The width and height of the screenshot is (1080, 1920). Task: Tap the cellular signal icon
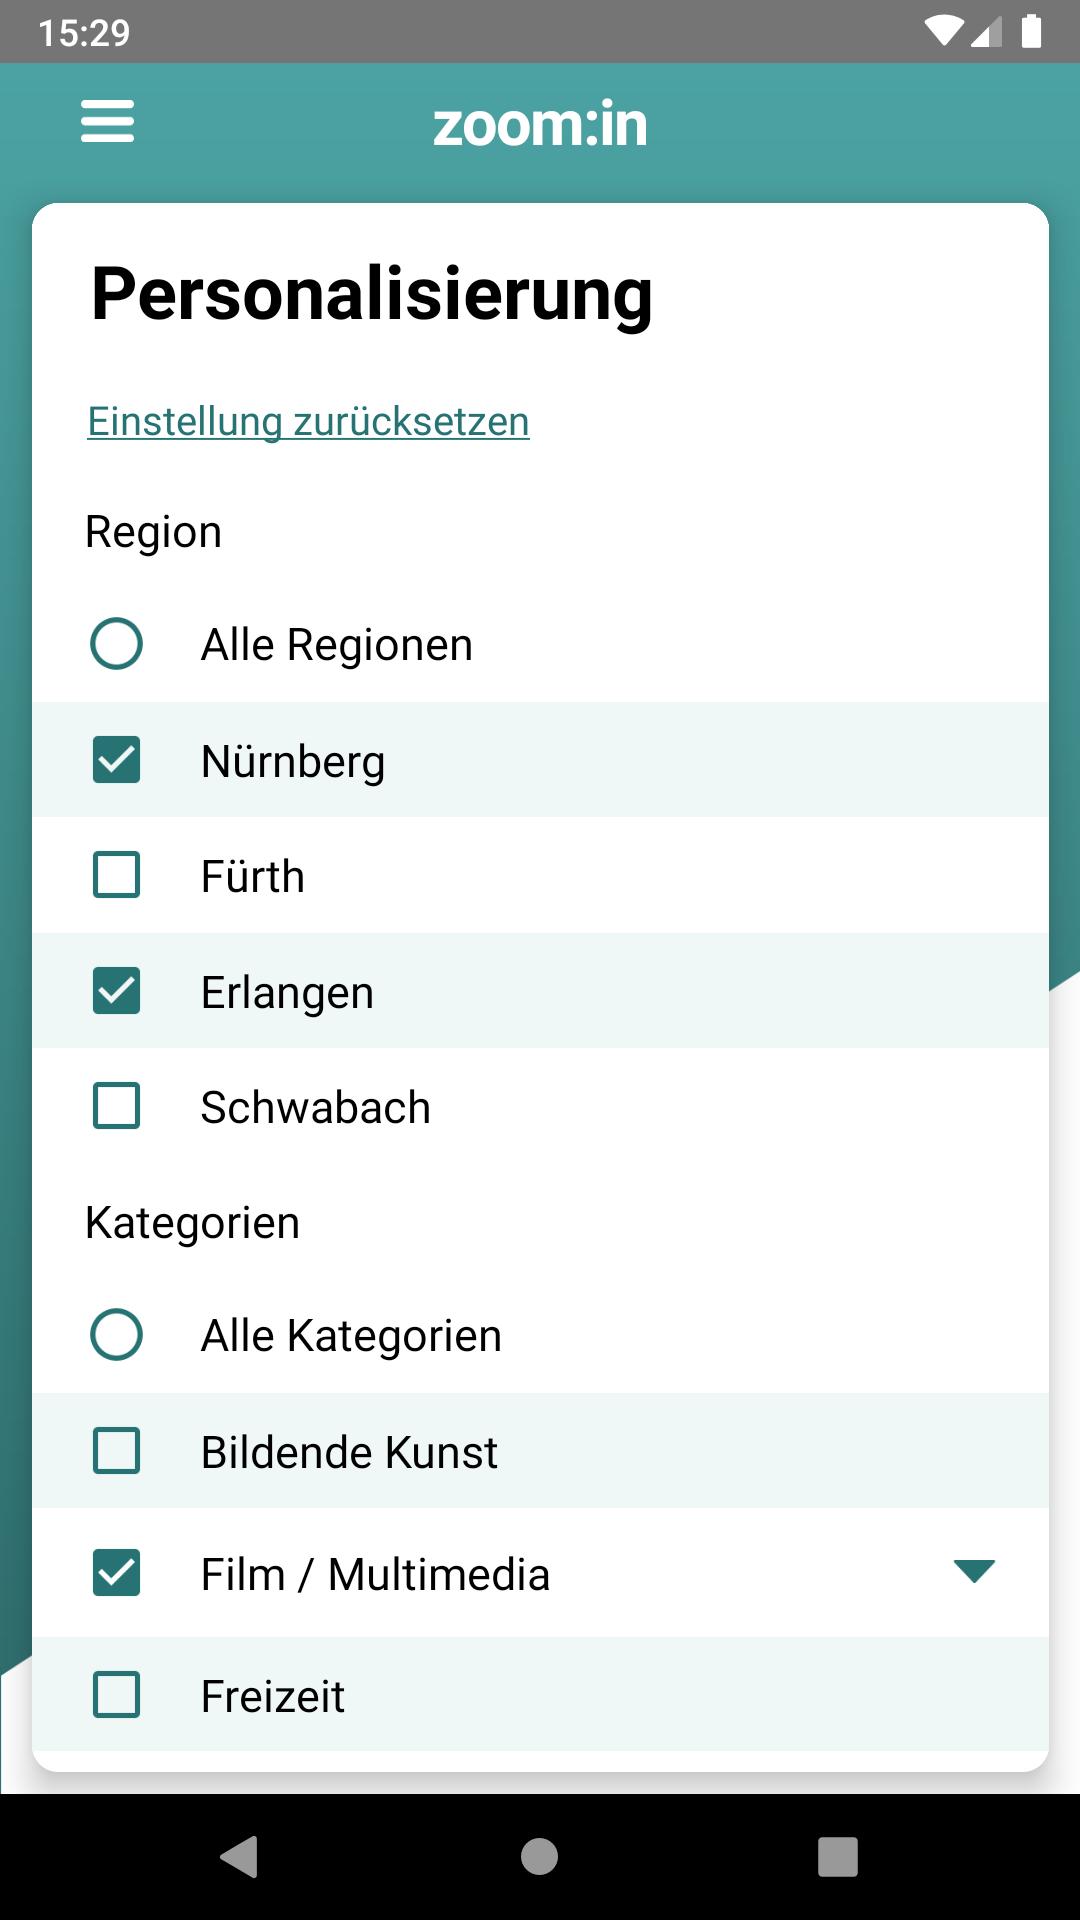[x=986, y=31]
